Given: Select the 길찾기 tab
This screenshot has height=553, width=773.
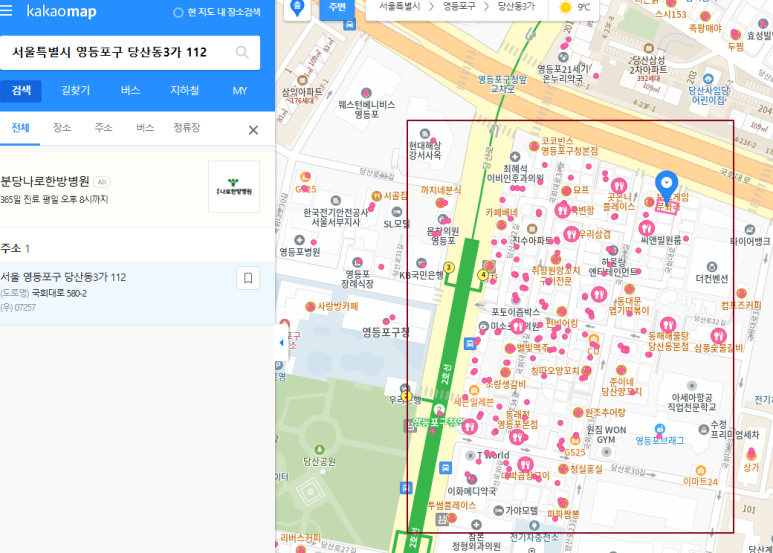Looking at the screenshot, I should click(x=75, y=91).
